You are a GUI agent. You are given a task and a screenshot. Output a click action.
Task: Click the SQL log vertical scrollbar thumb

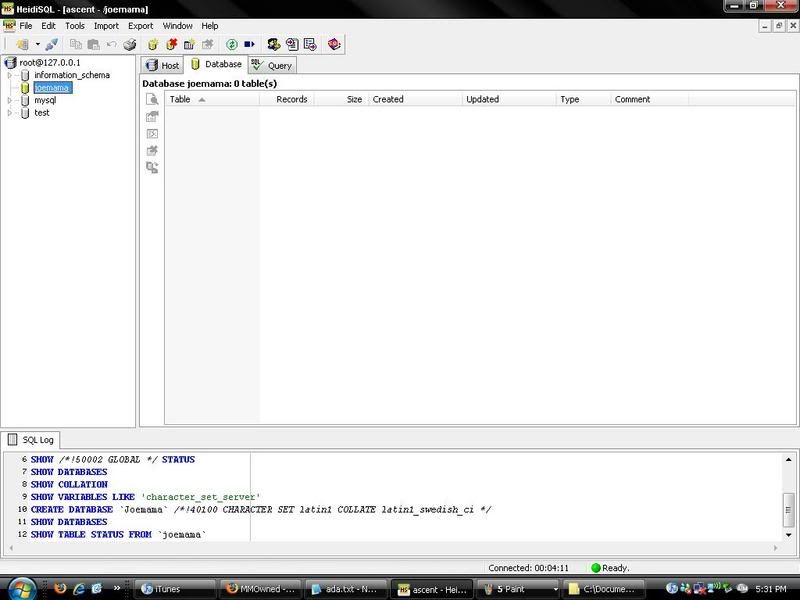(x=788, y=509)
